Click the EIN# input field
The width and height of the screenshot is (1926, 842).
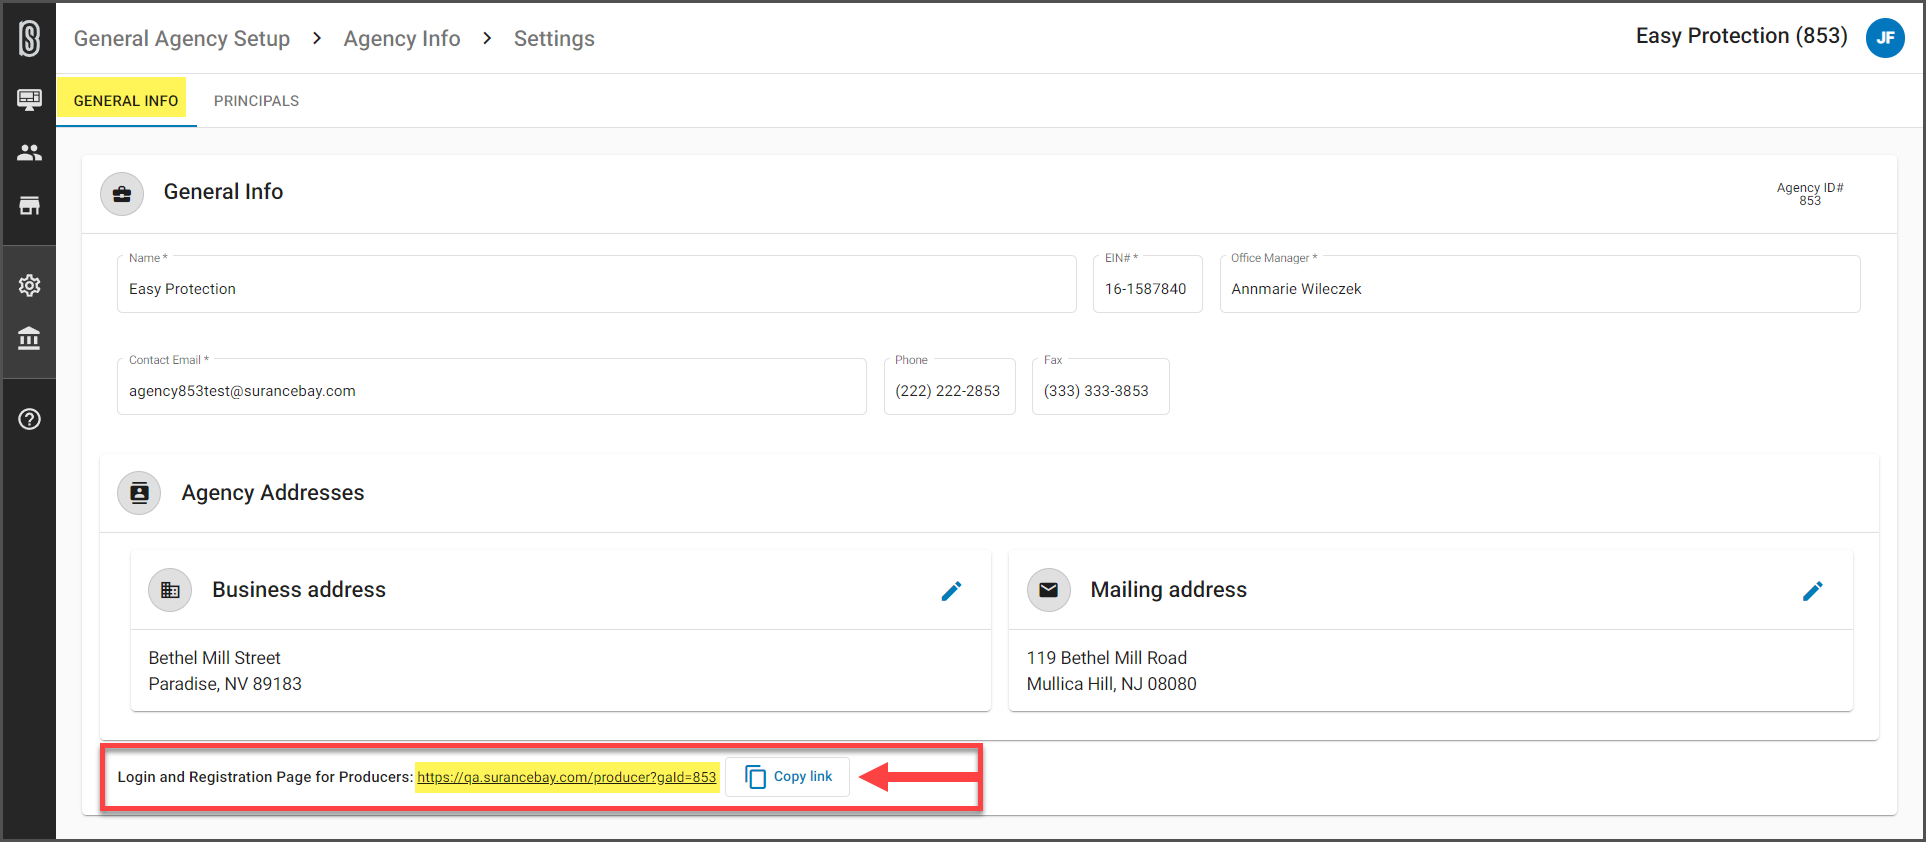point(1148,284)
